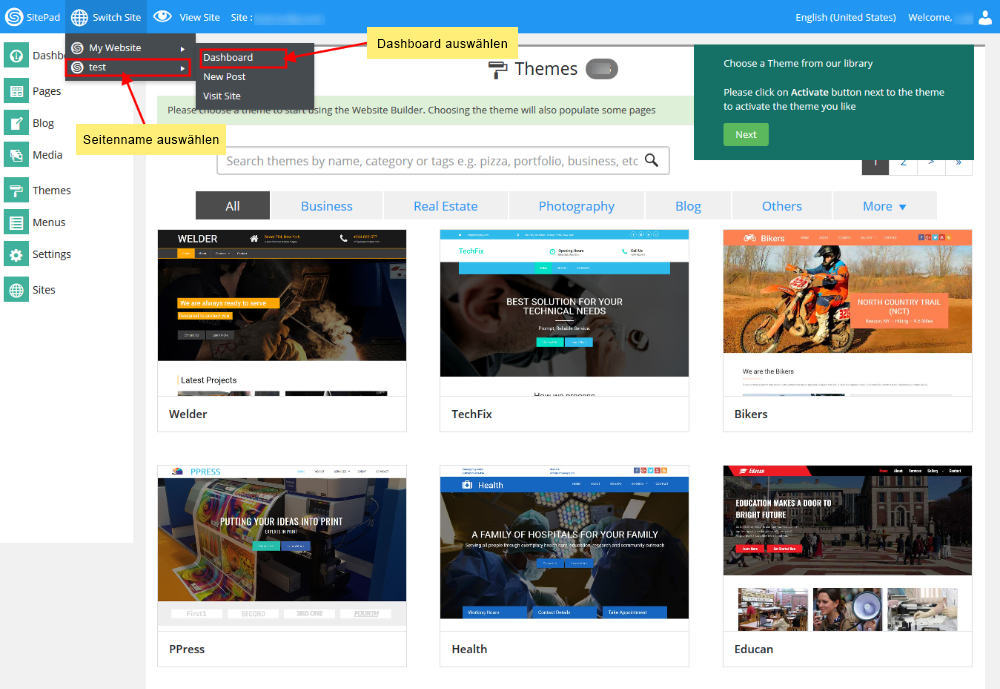Open Media in the sidebar

click(48, 155)
